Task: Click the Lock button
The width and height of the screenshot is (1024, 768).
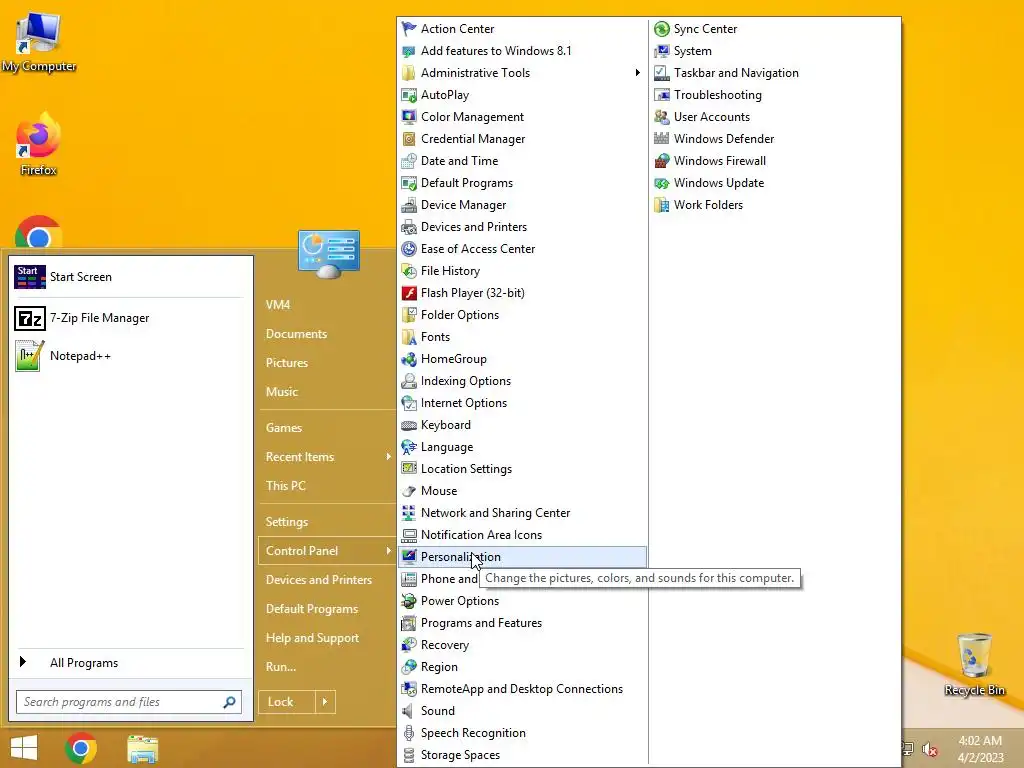Action: pos(287,702)
